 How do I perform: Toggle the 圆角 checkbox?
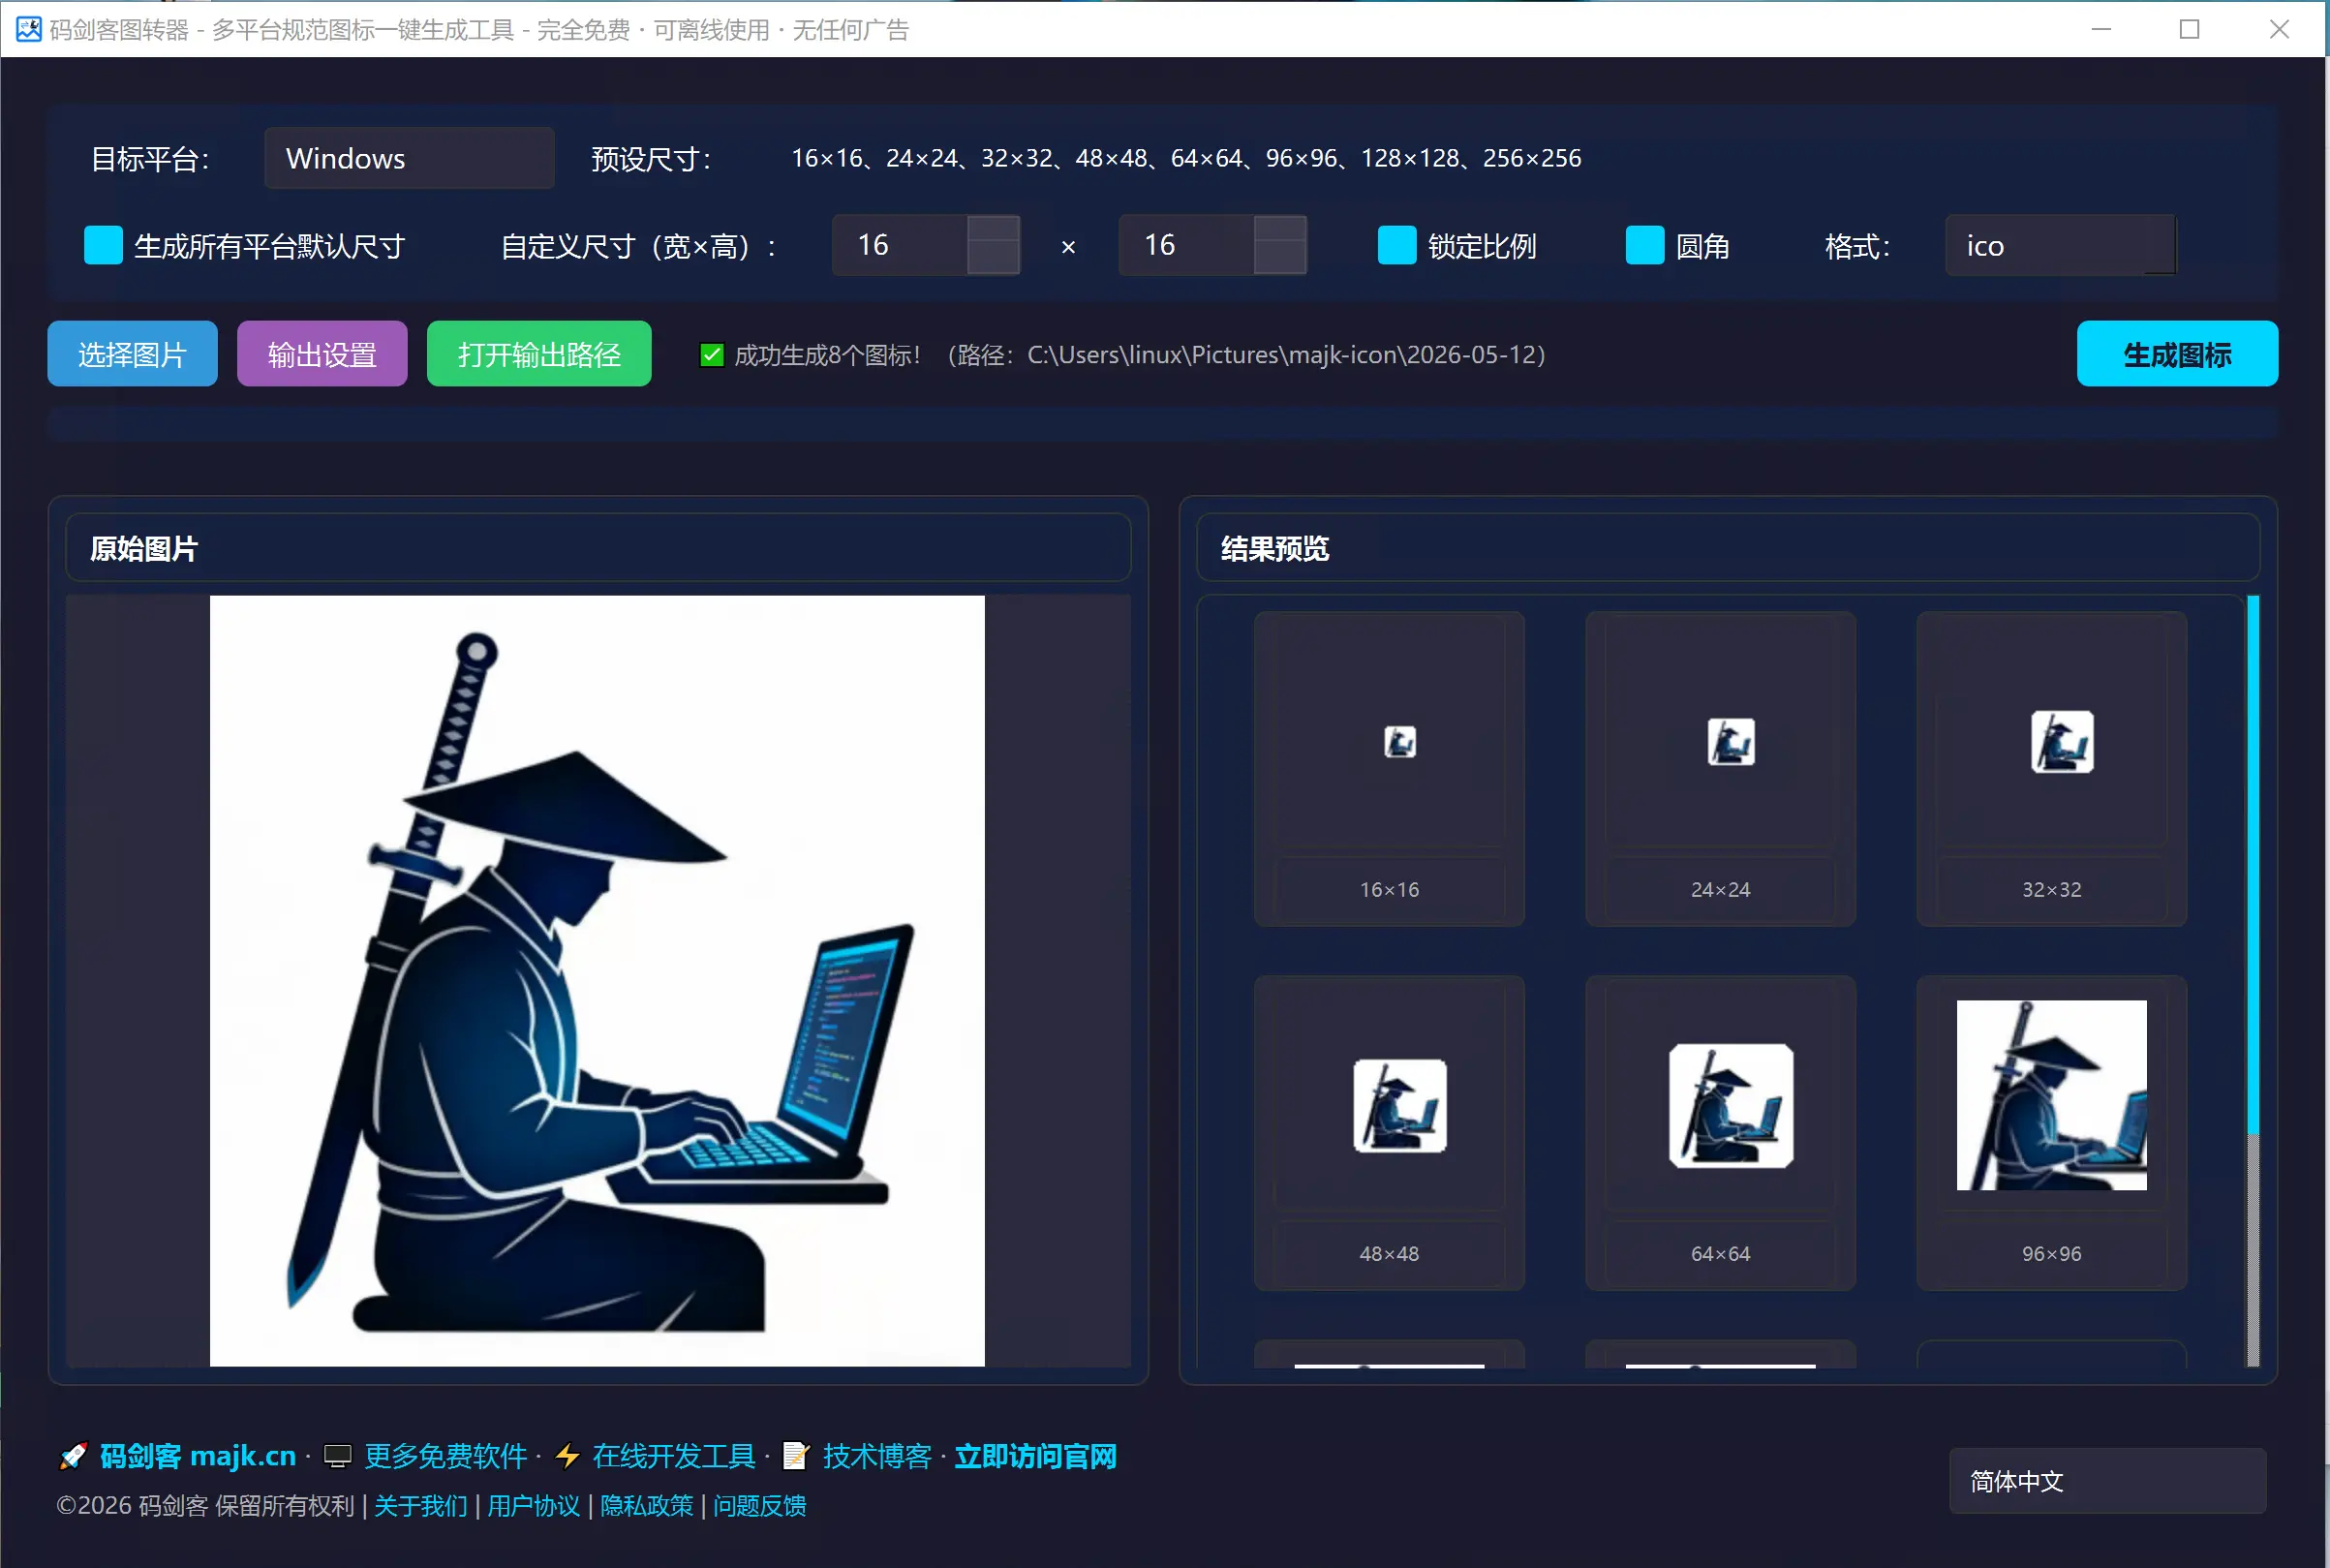click(x=1644, y=245)
